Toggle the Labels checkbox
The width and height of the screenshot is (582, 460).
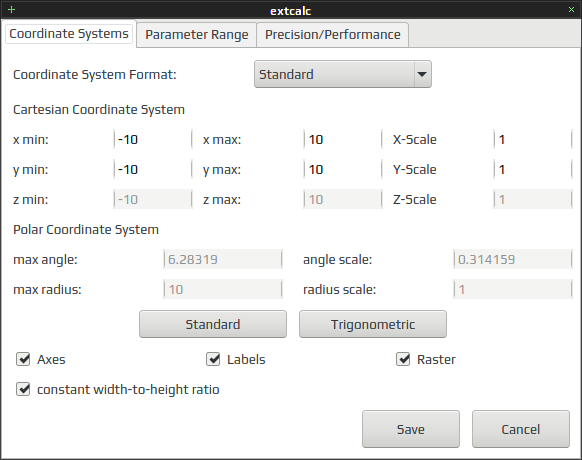click(213, 359)
